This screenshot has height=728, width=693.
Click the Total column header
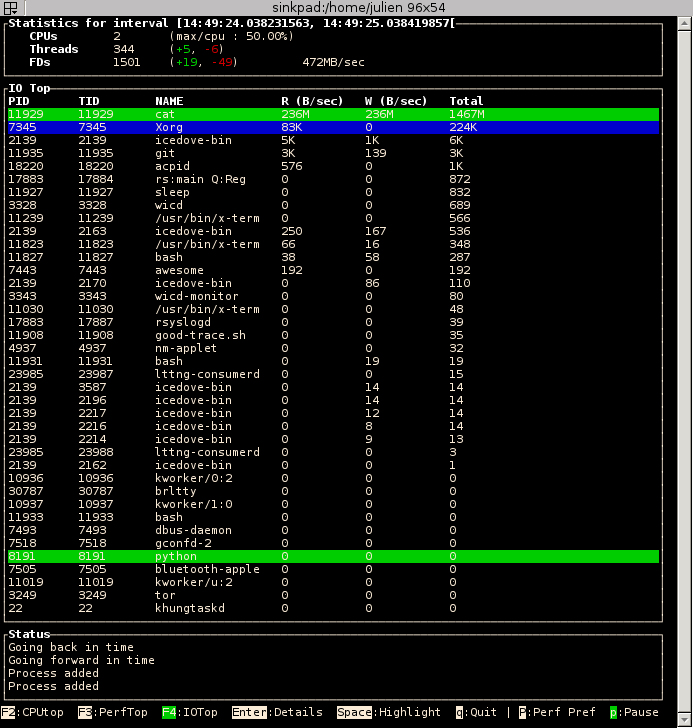pos(466,101)
